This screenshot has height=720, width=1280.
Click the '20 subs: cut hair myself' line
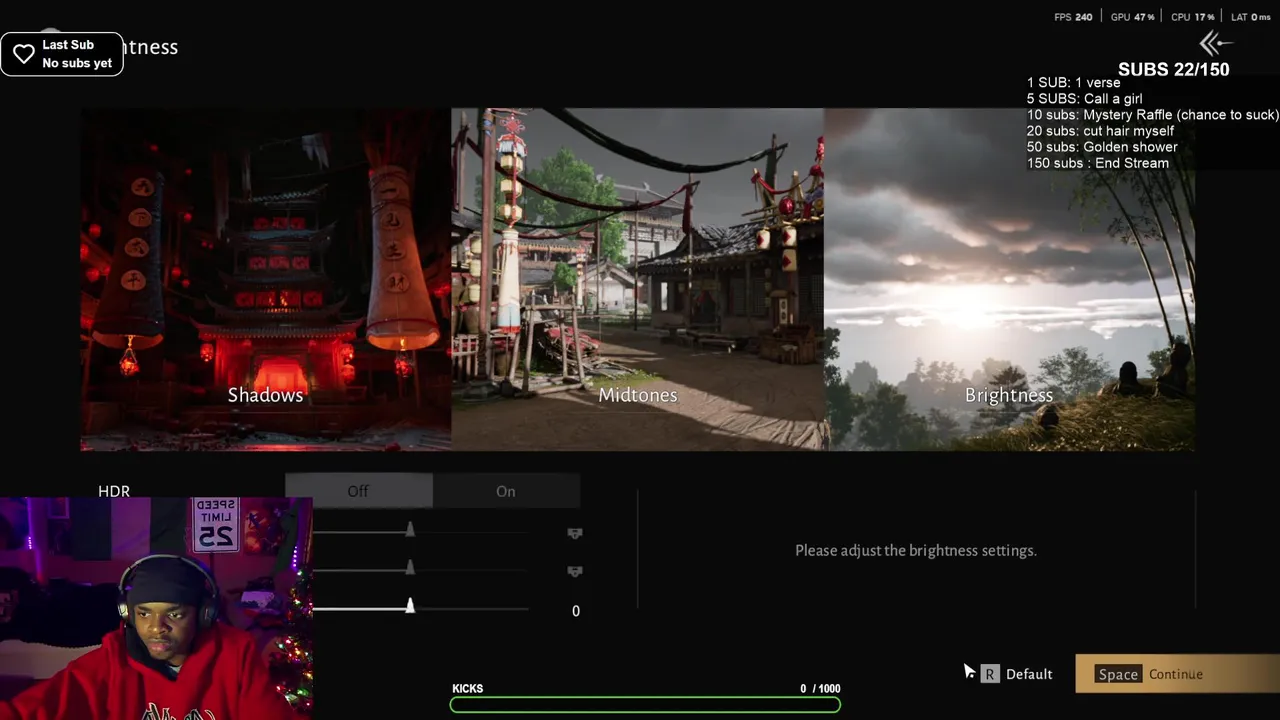click(1100, 131)
